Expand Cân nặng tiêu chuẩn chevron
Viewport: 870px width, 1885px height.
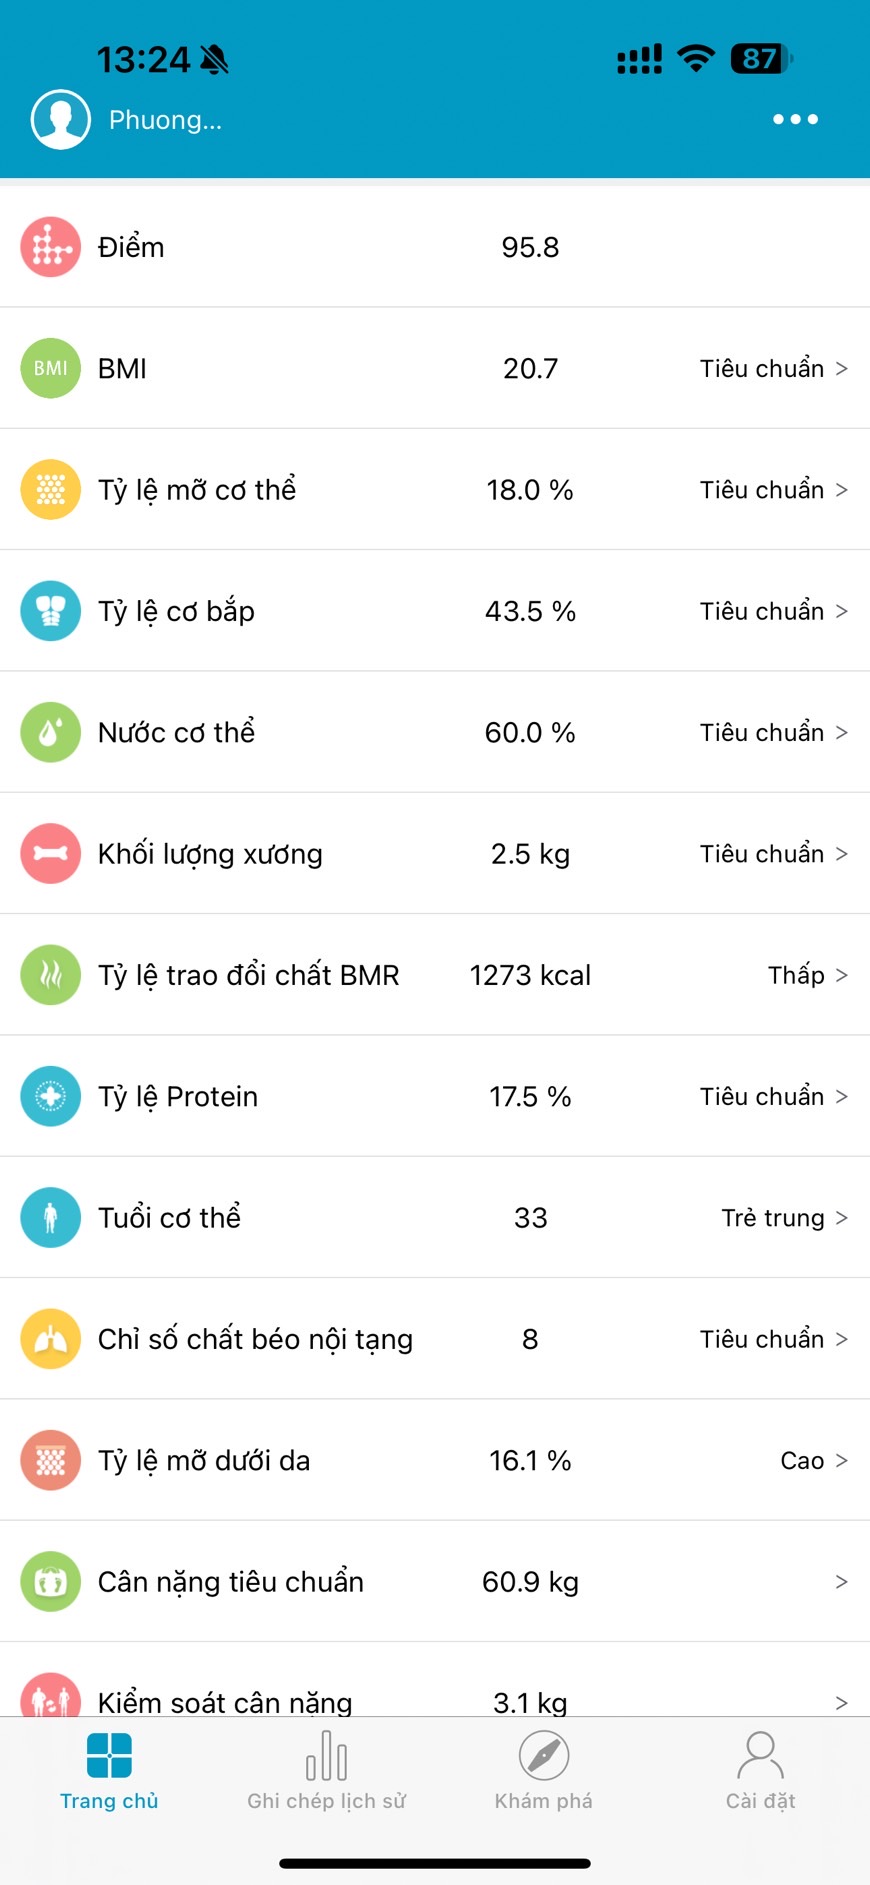pyautogui.click(x=841, y=1582)
